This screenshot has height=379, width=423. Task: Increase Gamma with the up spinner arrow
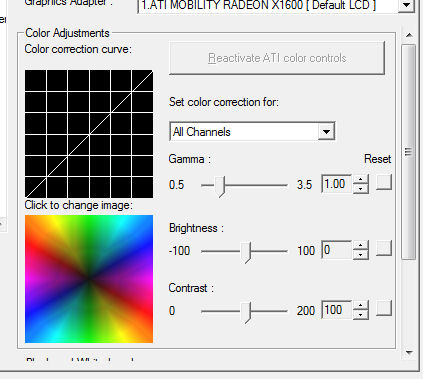tap(360, 180)
